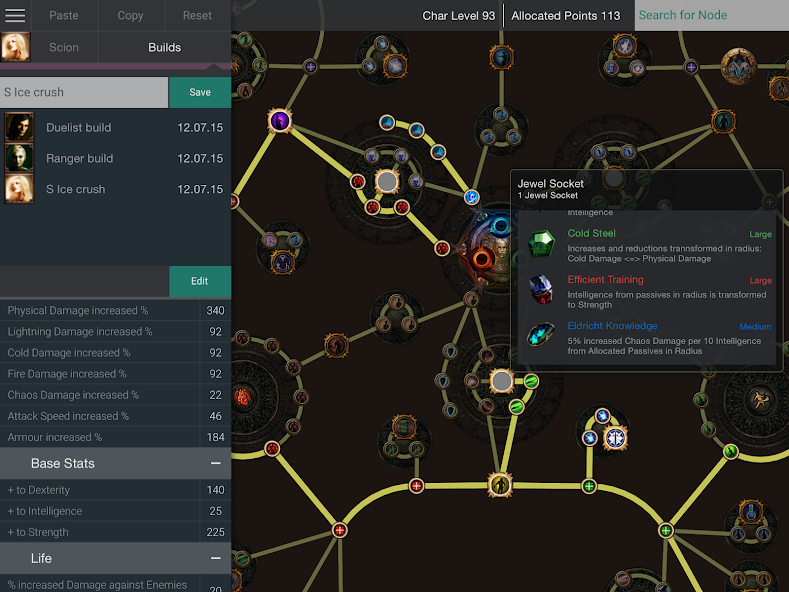This screenshot has height=592, width=789.
Task: Click the Scion character portrait icon
Action: [x=15, y=47]
